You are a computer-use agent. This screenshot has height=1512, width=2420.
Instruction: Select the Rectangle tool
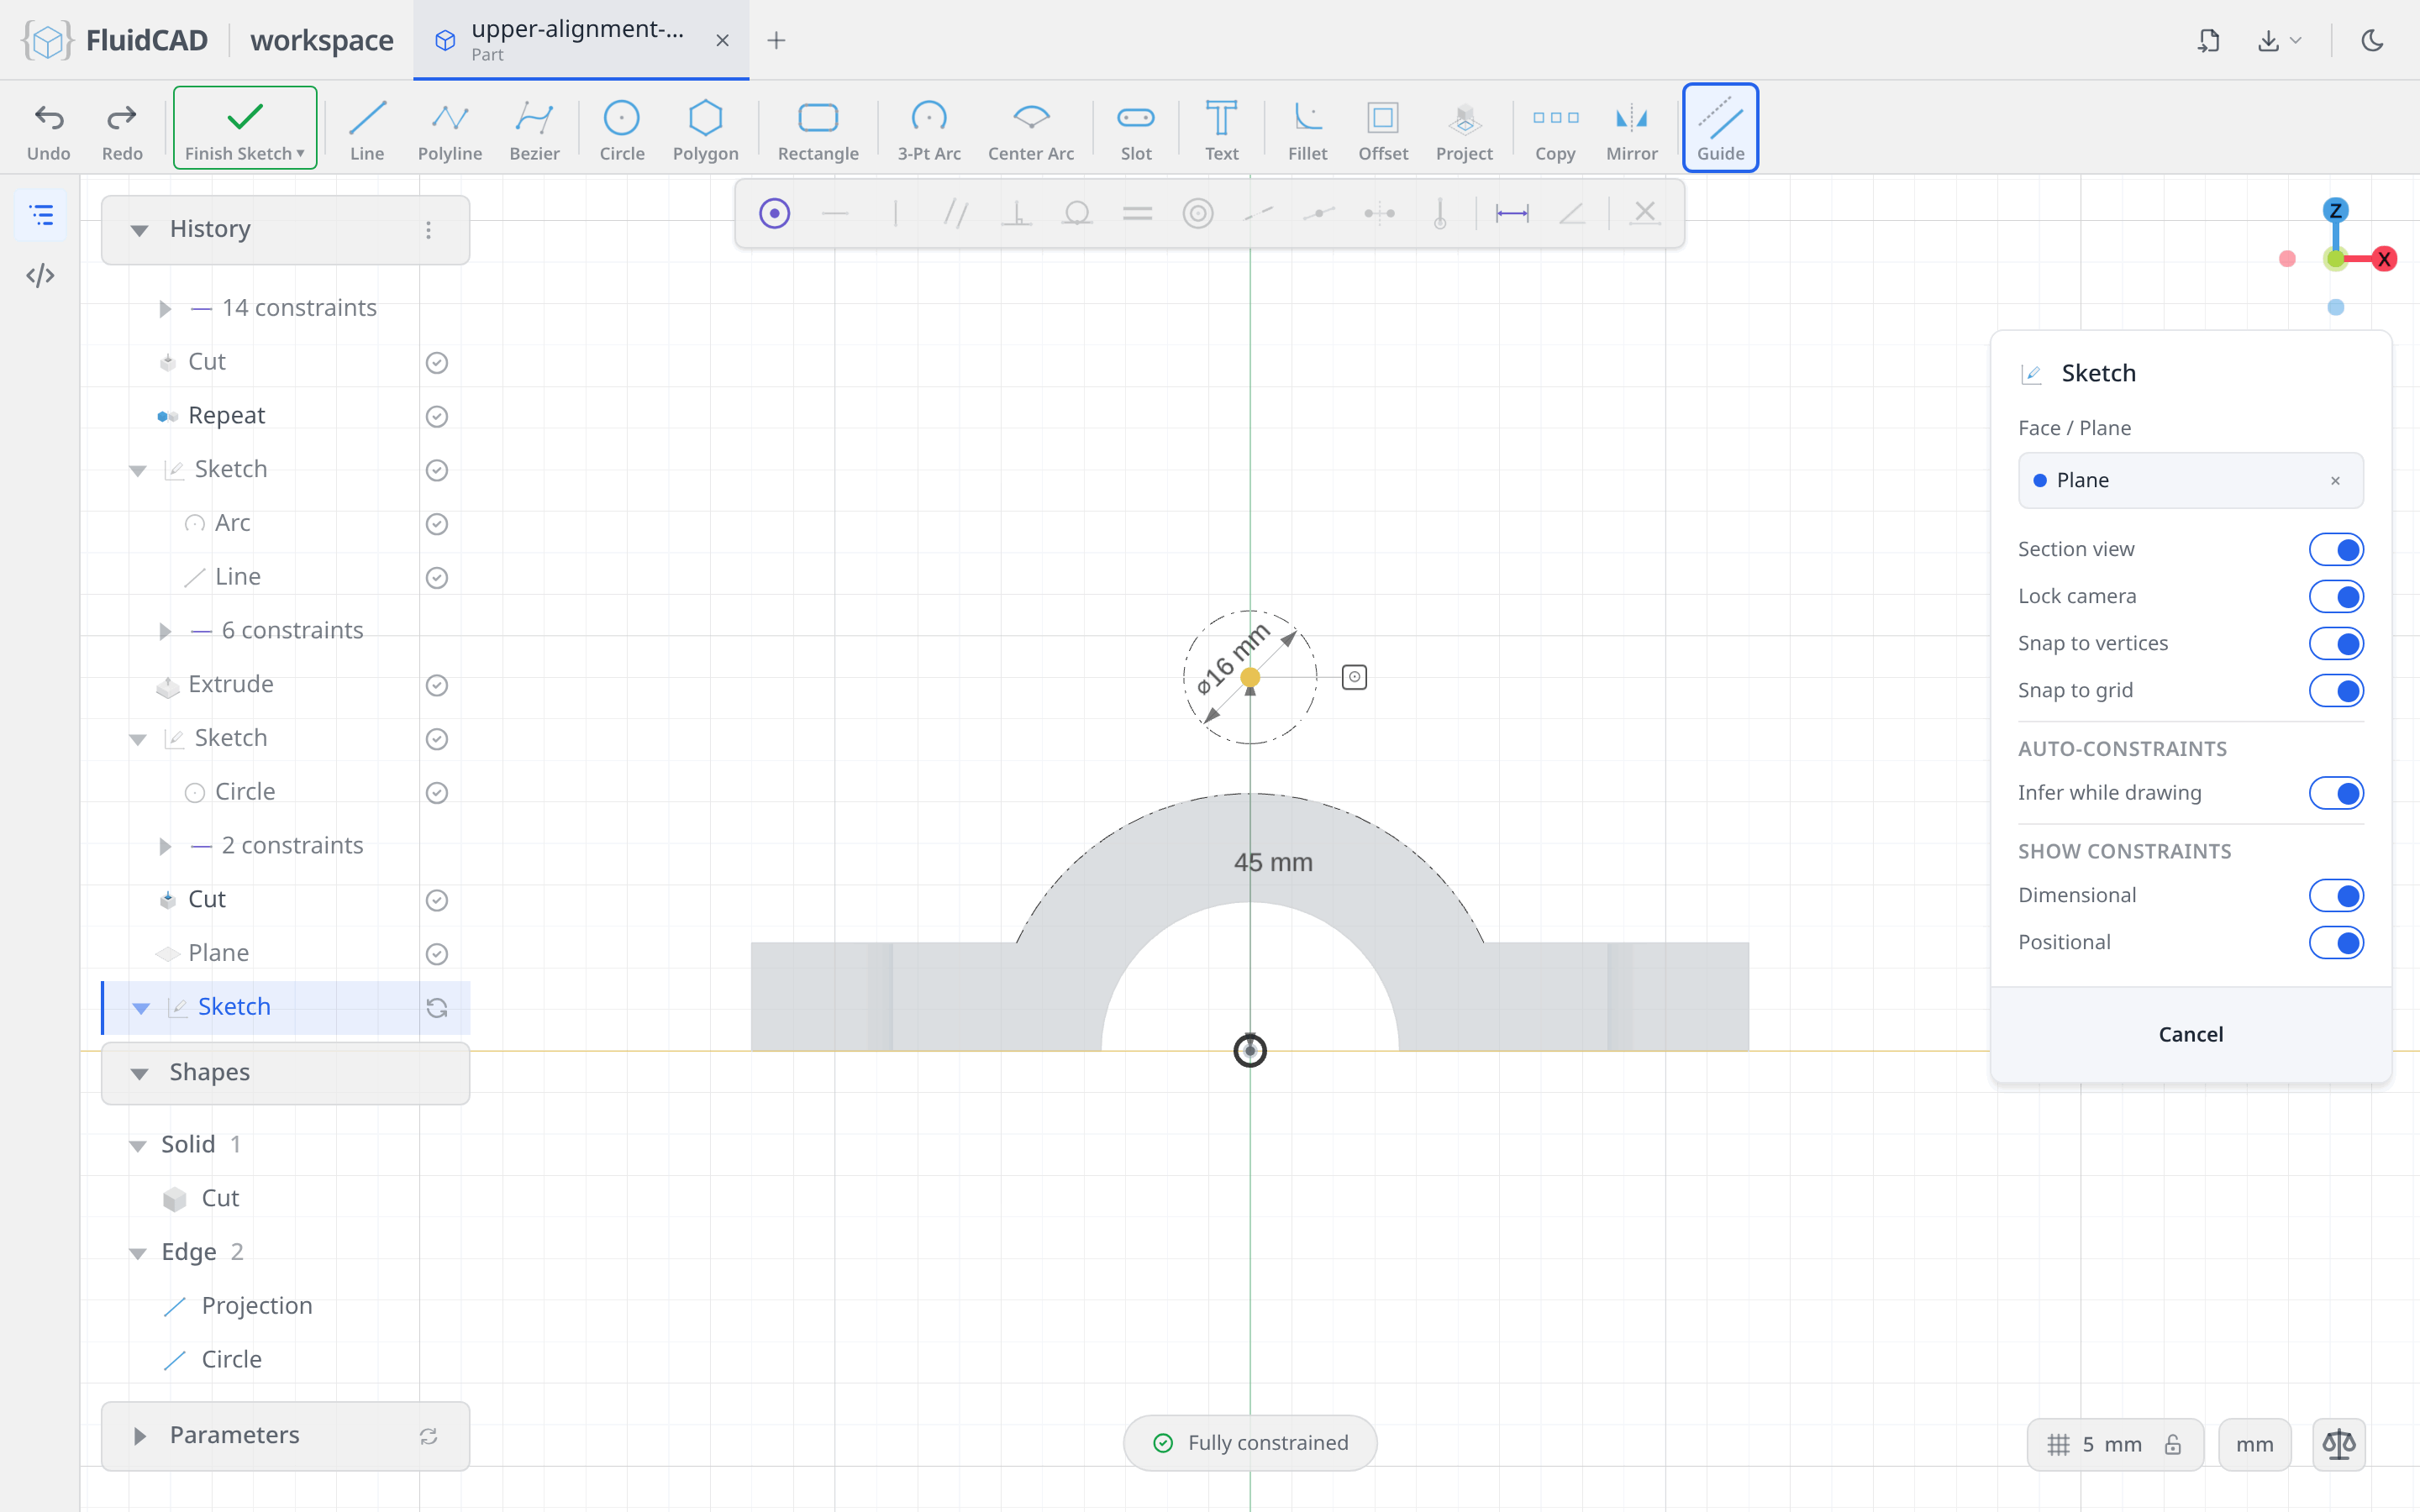[818, 129]
